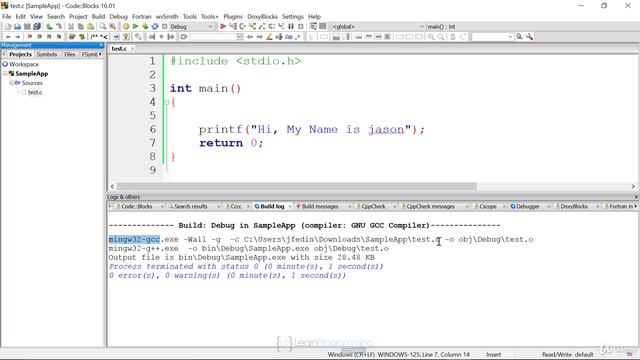Click the Debugging windows icon
This screenshot has width=640, height=360.
pyautogui.click(x=313, y=27)
